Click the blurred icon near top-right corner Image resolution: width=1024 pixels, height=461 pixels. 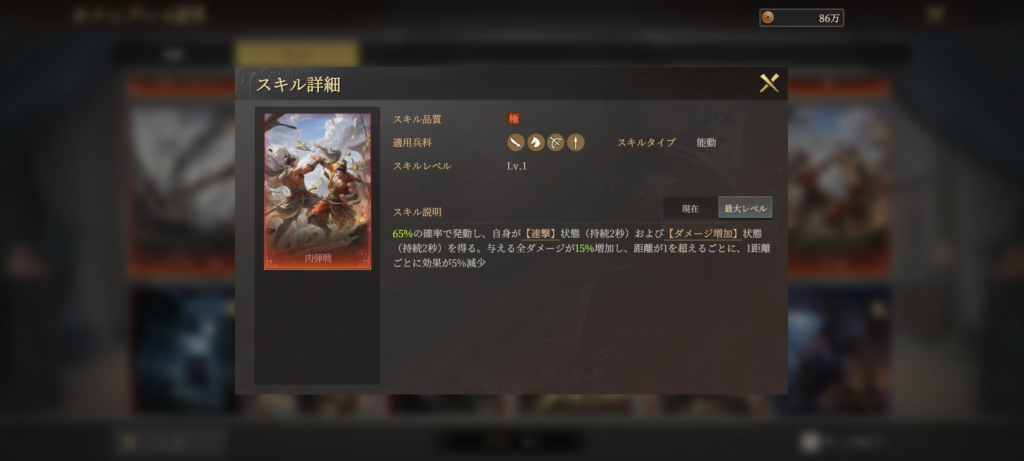point(935,14)
